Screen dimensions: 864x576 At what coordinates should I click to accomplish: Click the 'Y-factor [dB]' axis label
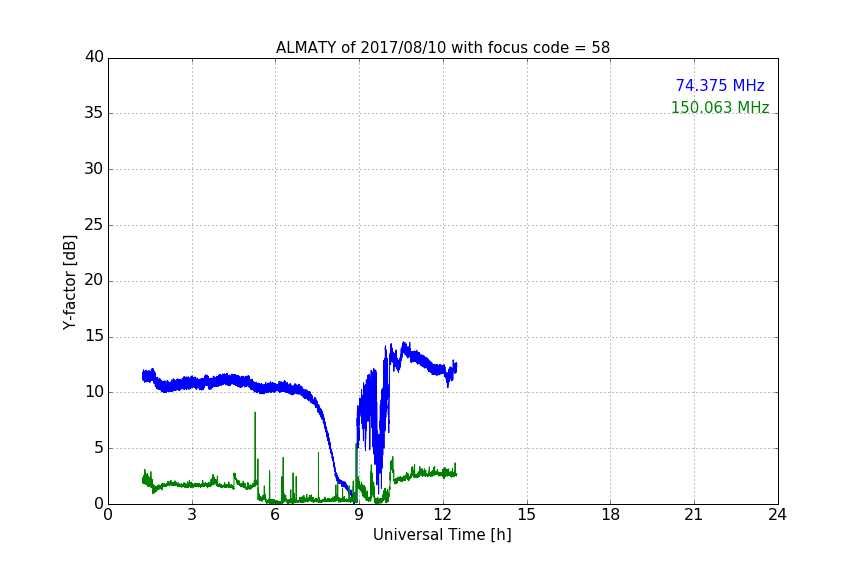(x=69, y=282)
